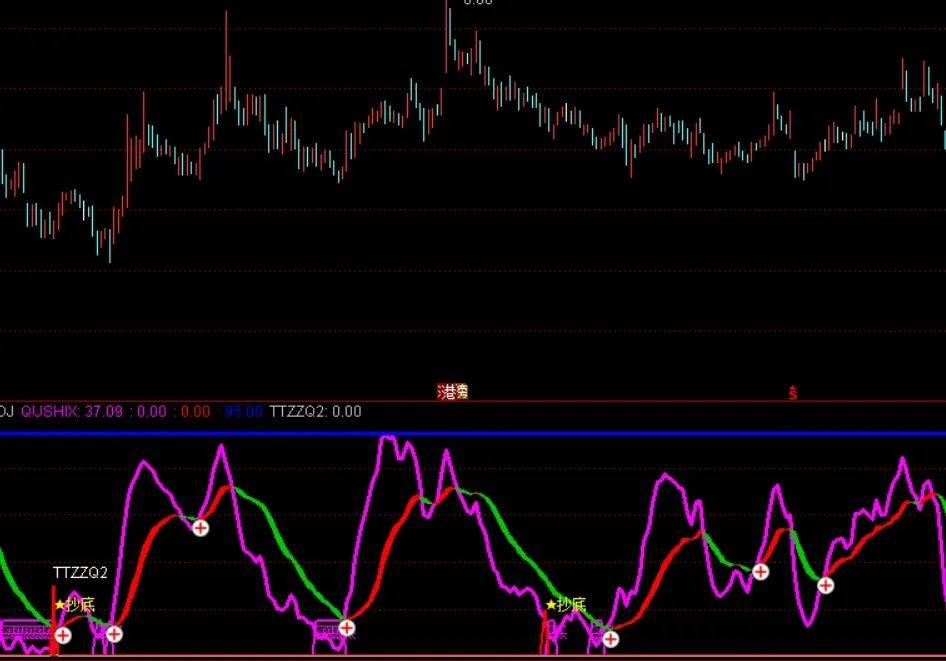Click the red 港湾 info marker on the chart
Viewport: 946px width, 661px height.
point(453,392)
